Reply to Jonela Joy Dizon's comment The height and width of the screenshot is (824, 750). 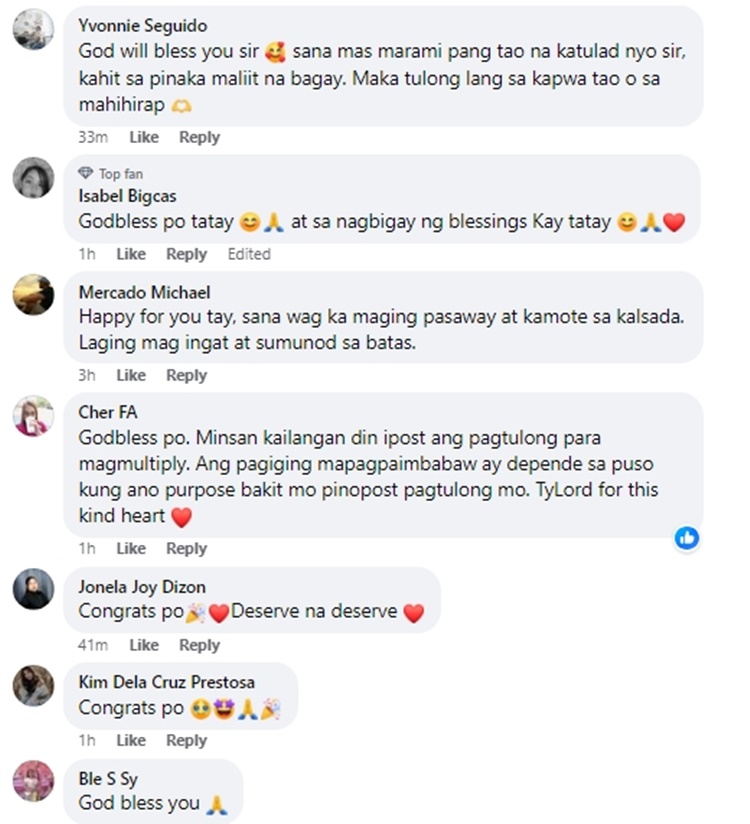click(199, 645)
